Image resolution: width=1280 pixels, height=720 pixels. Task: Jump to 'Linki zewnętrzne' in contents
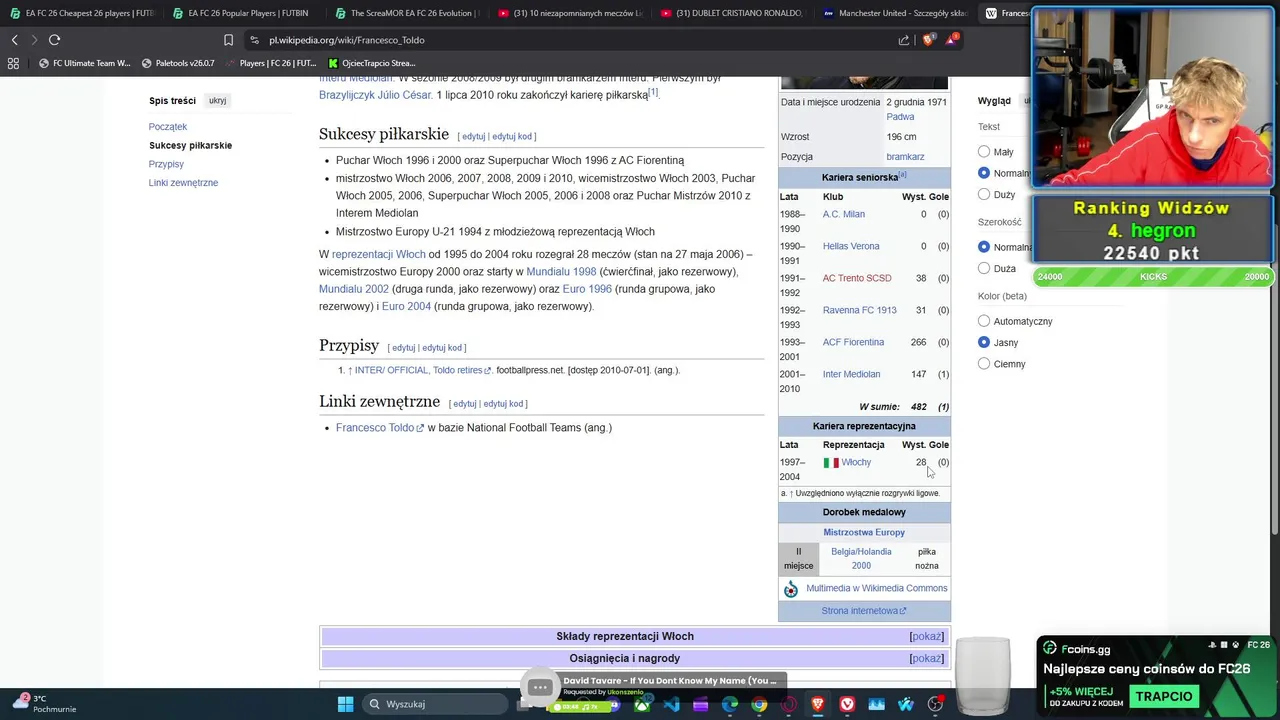click(183, 183)
